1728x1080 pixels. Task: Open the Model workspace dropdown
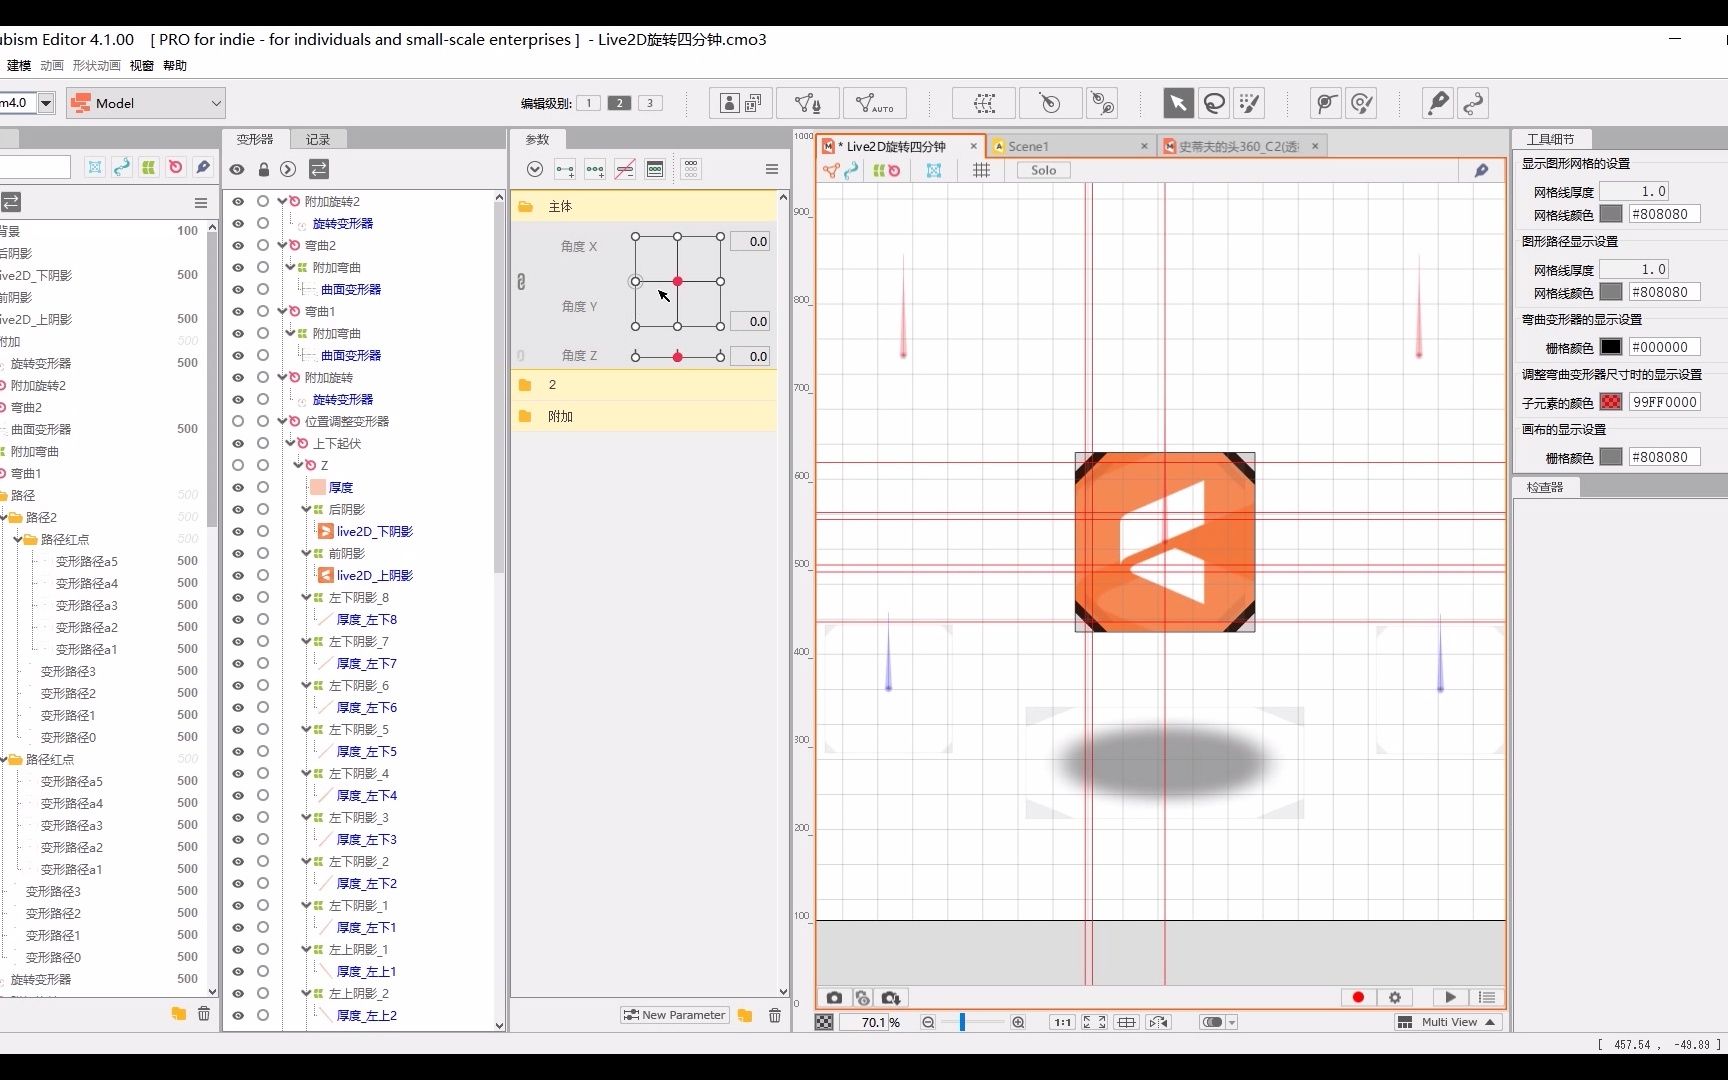[x=146, y=103]
